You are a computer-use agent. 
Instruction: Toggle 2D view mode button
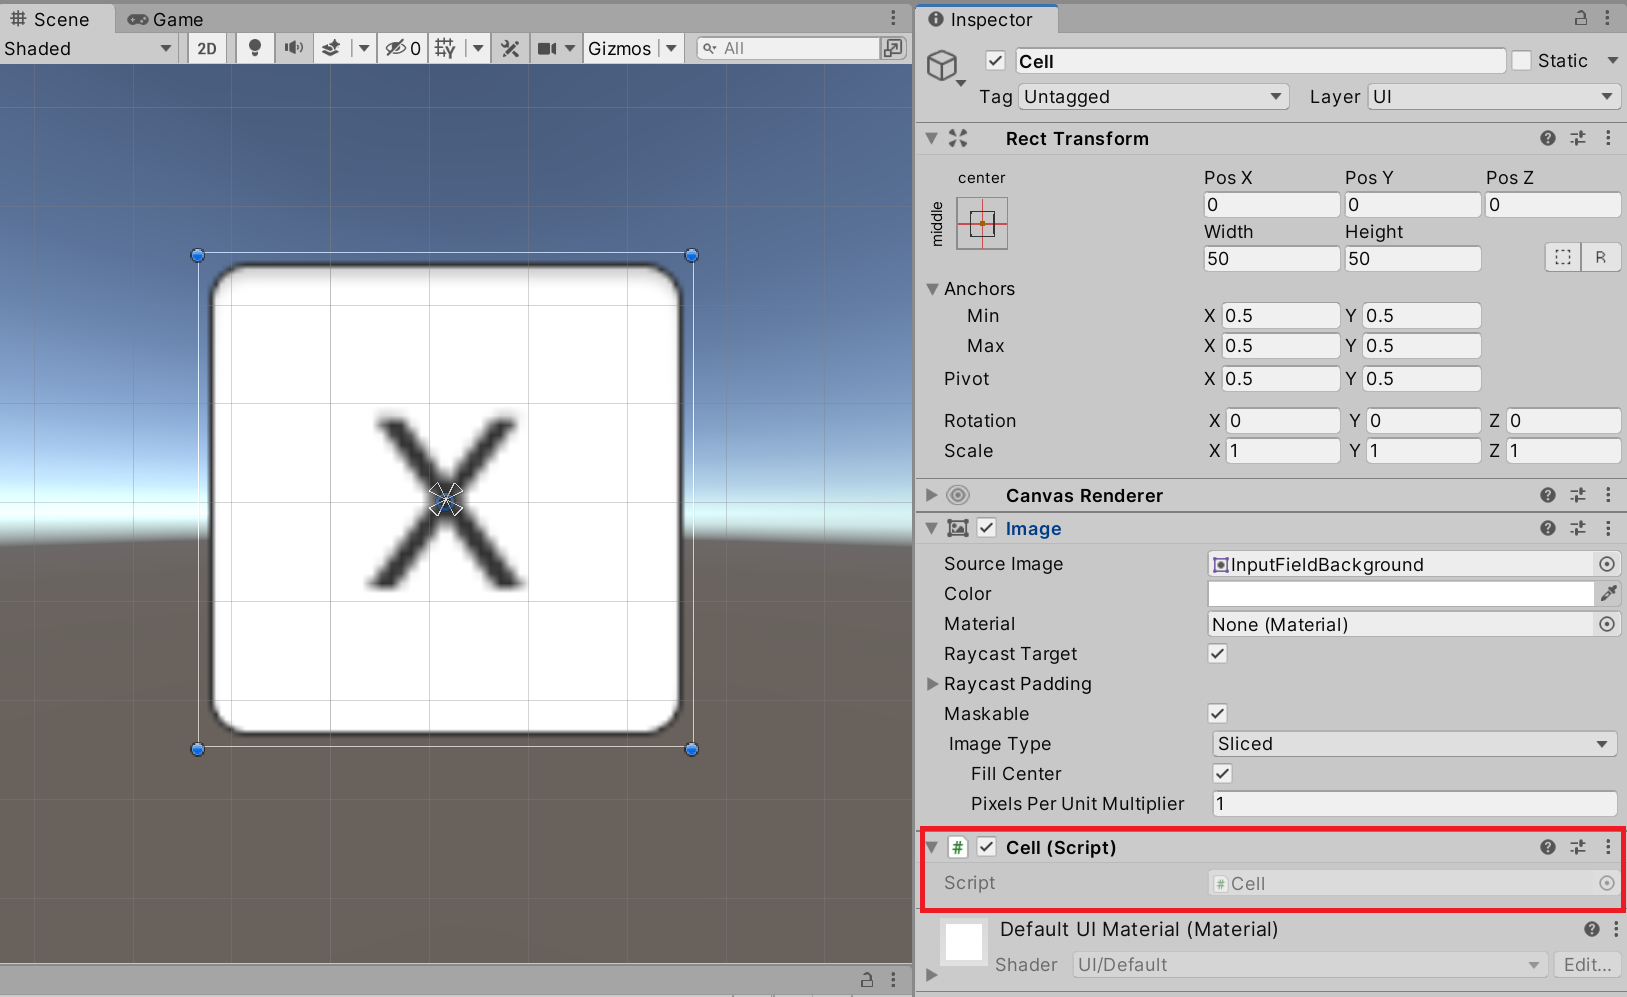coord(207,48)
